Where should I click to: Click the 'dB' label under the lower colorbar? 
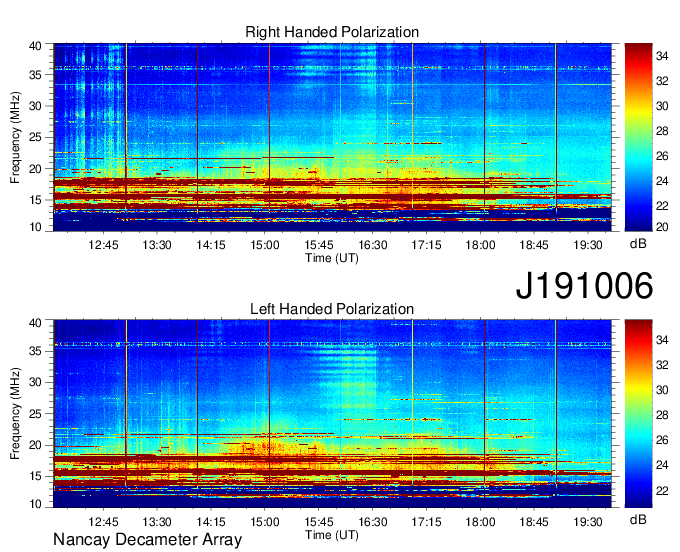[638, 519]
